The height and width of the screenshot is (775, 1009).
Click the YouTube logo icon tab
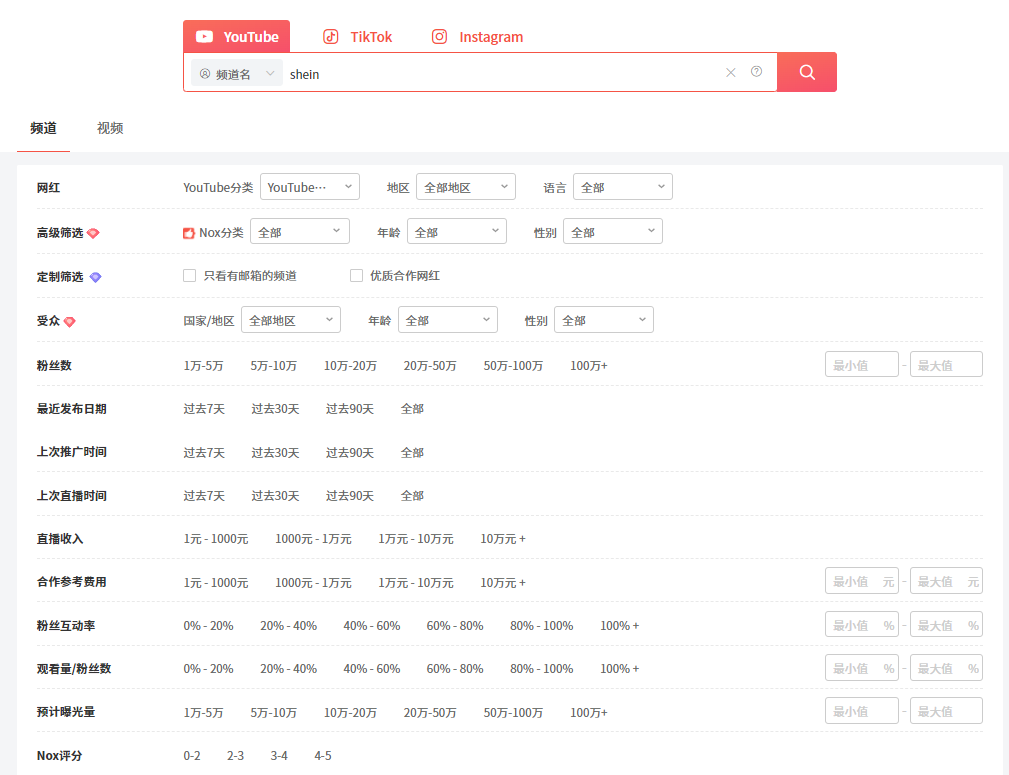[205, 37]
